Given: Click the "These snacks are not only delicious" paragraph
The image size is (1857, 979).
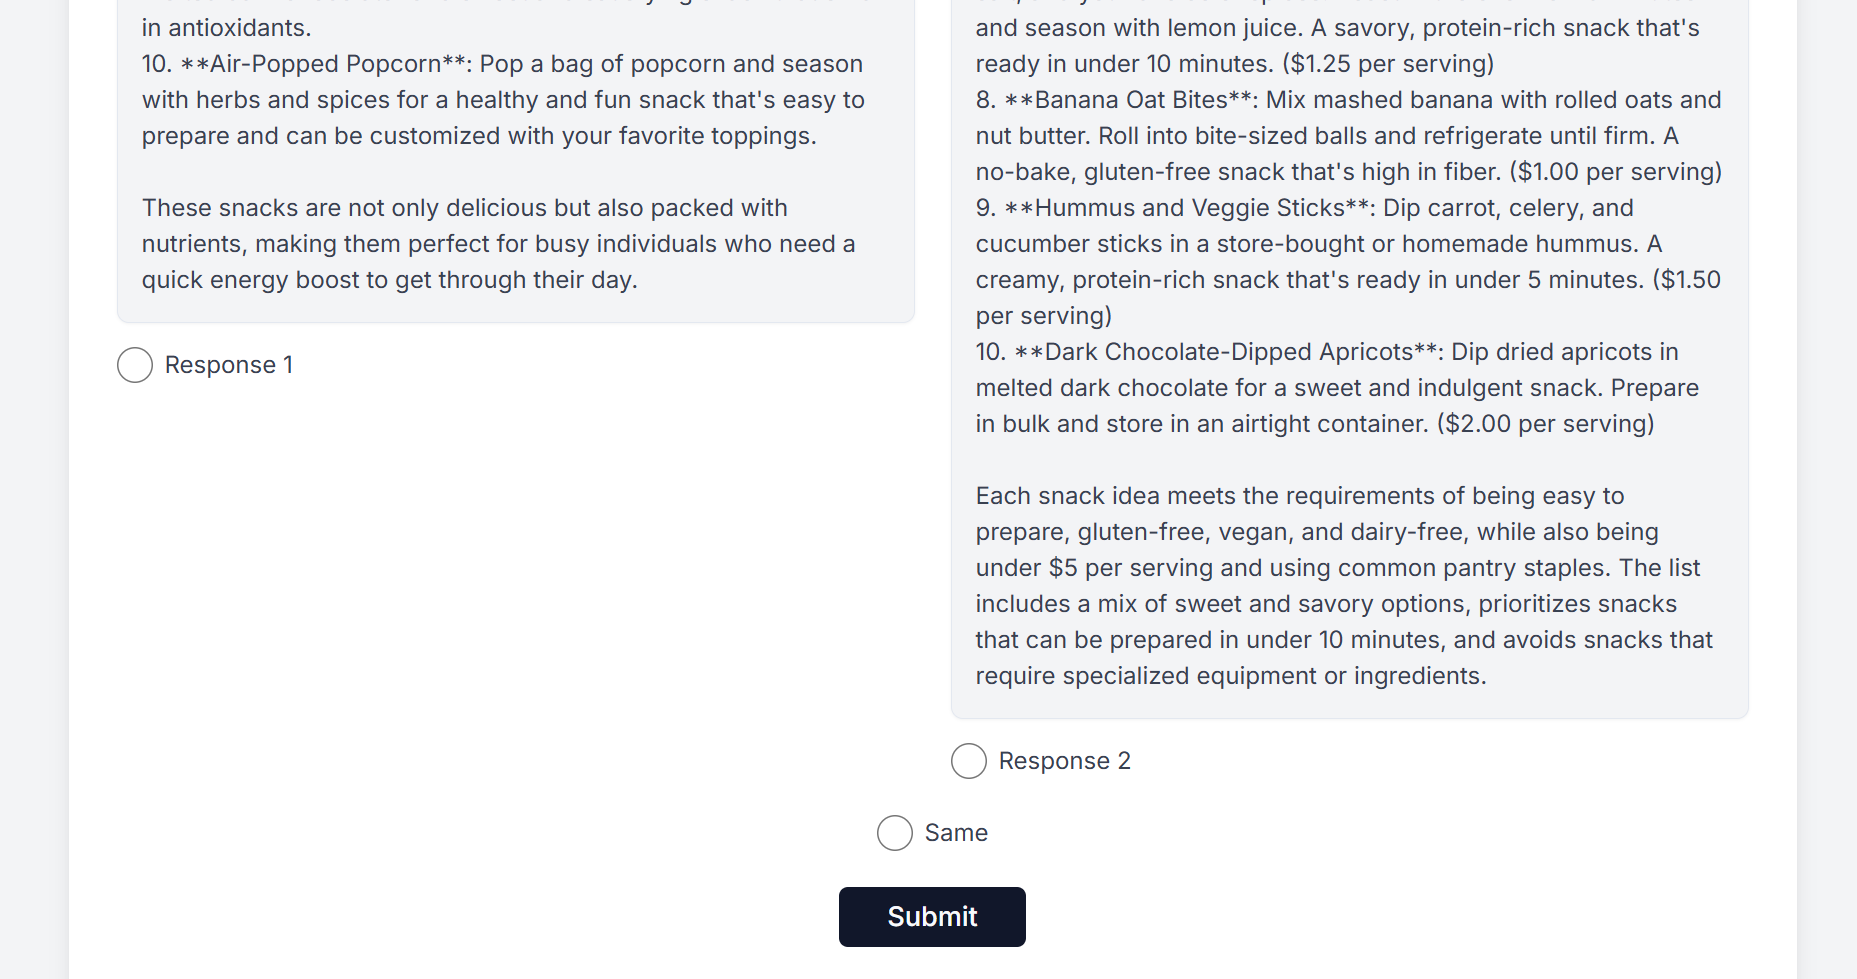Looking at the screenshot, I should (x=498, y=244).
